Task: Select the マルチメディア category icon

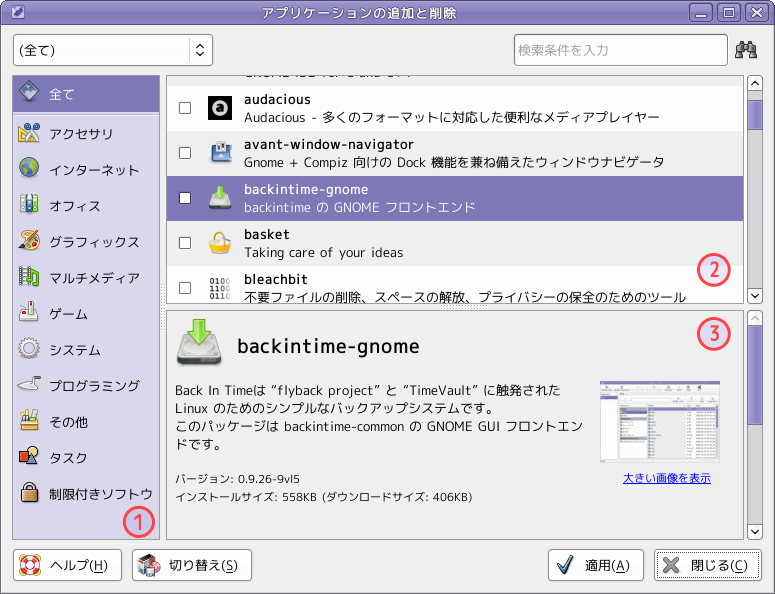Action: click(x=29, y=277)
